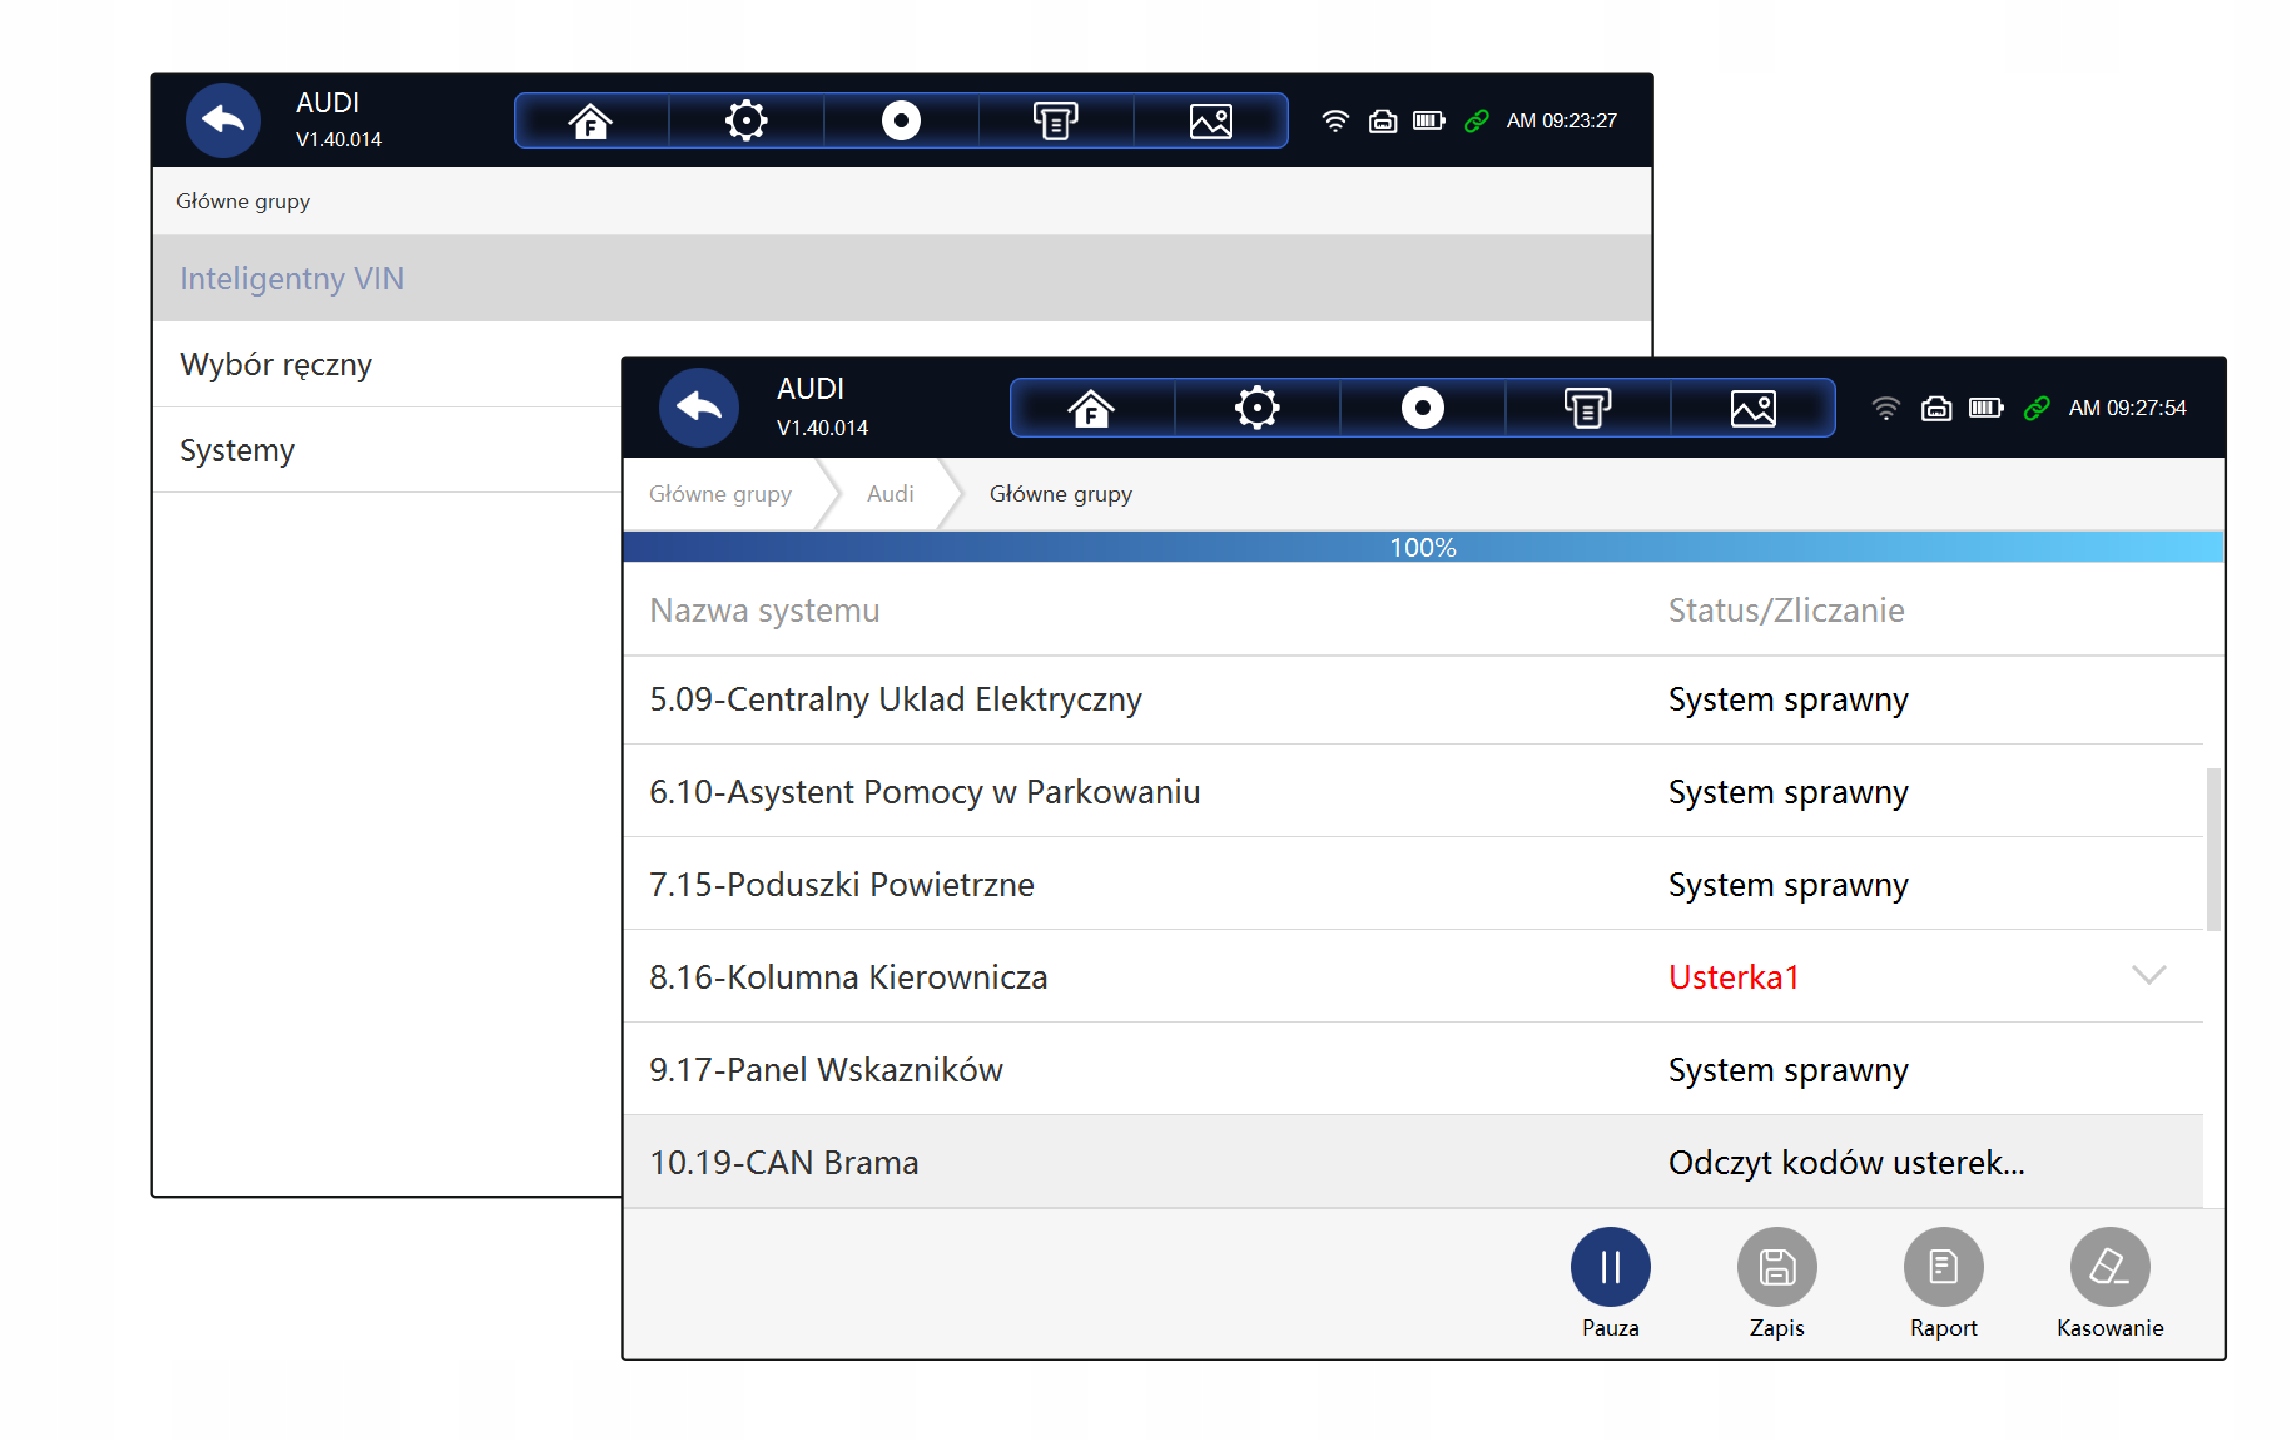The height and width of the screenshot is (1440, 2291).
Task: Select the Audi breadcrumb item
Action: [890, 494]
